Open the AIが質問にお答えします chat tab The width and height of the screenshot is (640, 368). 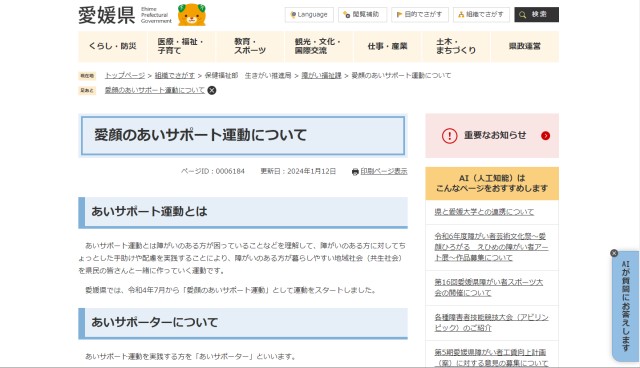[x=626, y=306]
